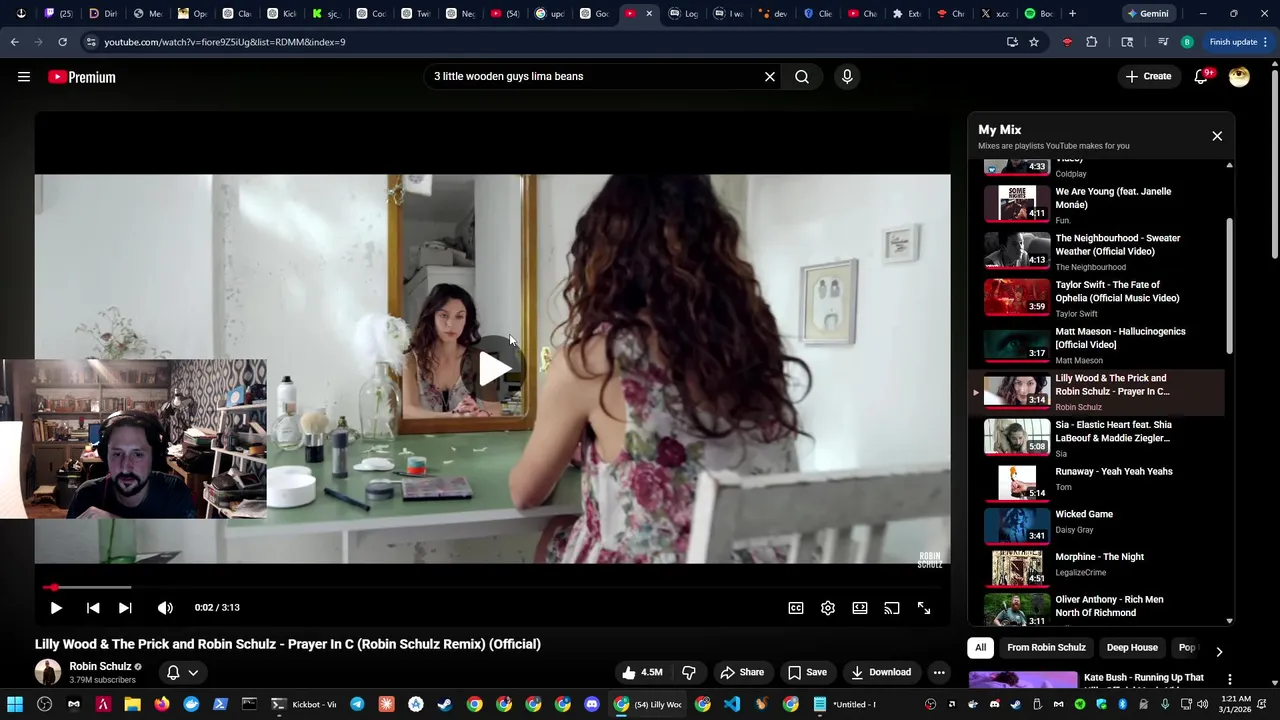The width and height of the screenshot is (1280, 720).
Task: Open Gemini button in tab bar
Action: tap(1148, 14)
